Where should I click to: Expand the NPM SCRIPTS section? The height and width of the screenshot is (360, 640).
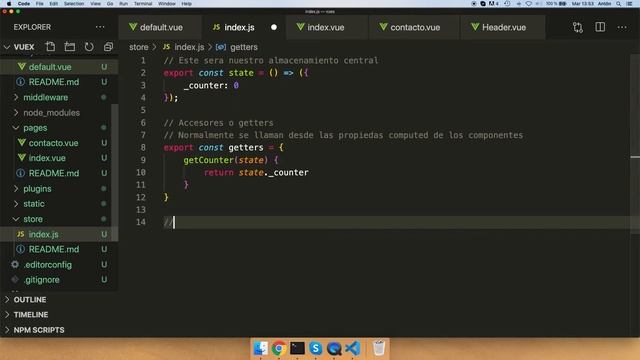point(59,330)
